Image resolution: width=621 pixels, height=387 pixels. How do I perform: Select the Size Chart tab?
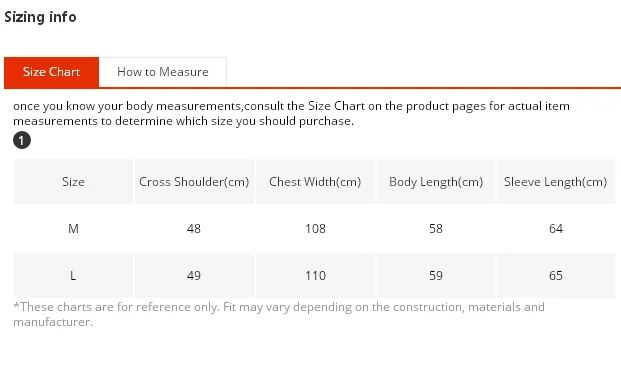(51, 72)
